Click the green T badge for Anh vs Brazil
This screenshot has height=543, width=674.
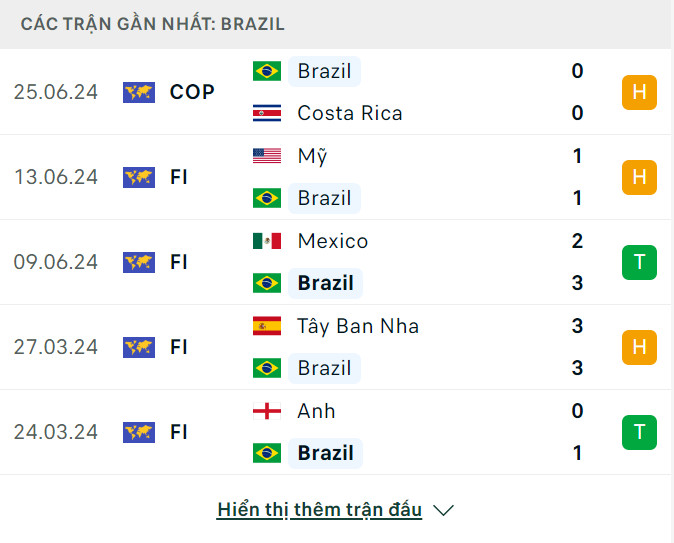639,432
